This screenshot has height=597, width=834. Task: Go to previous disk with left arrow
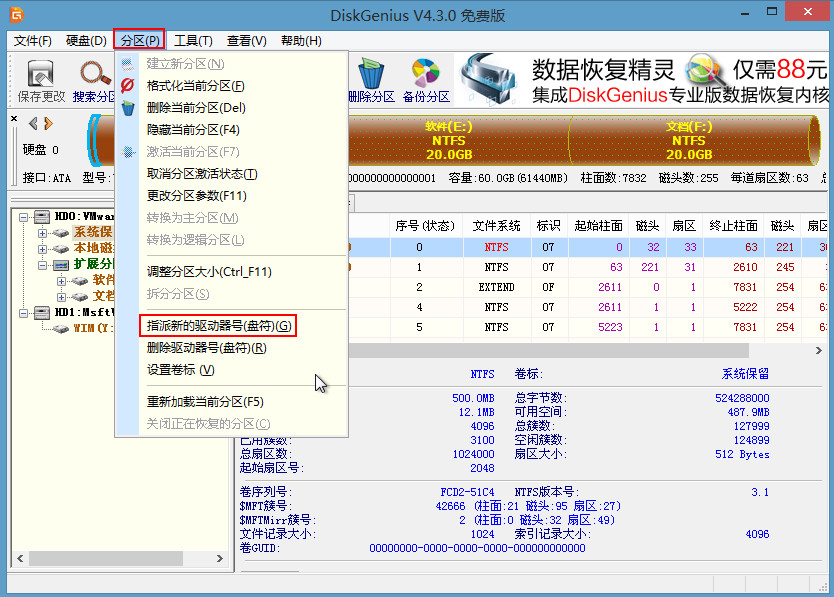click(x=33, y=124)
